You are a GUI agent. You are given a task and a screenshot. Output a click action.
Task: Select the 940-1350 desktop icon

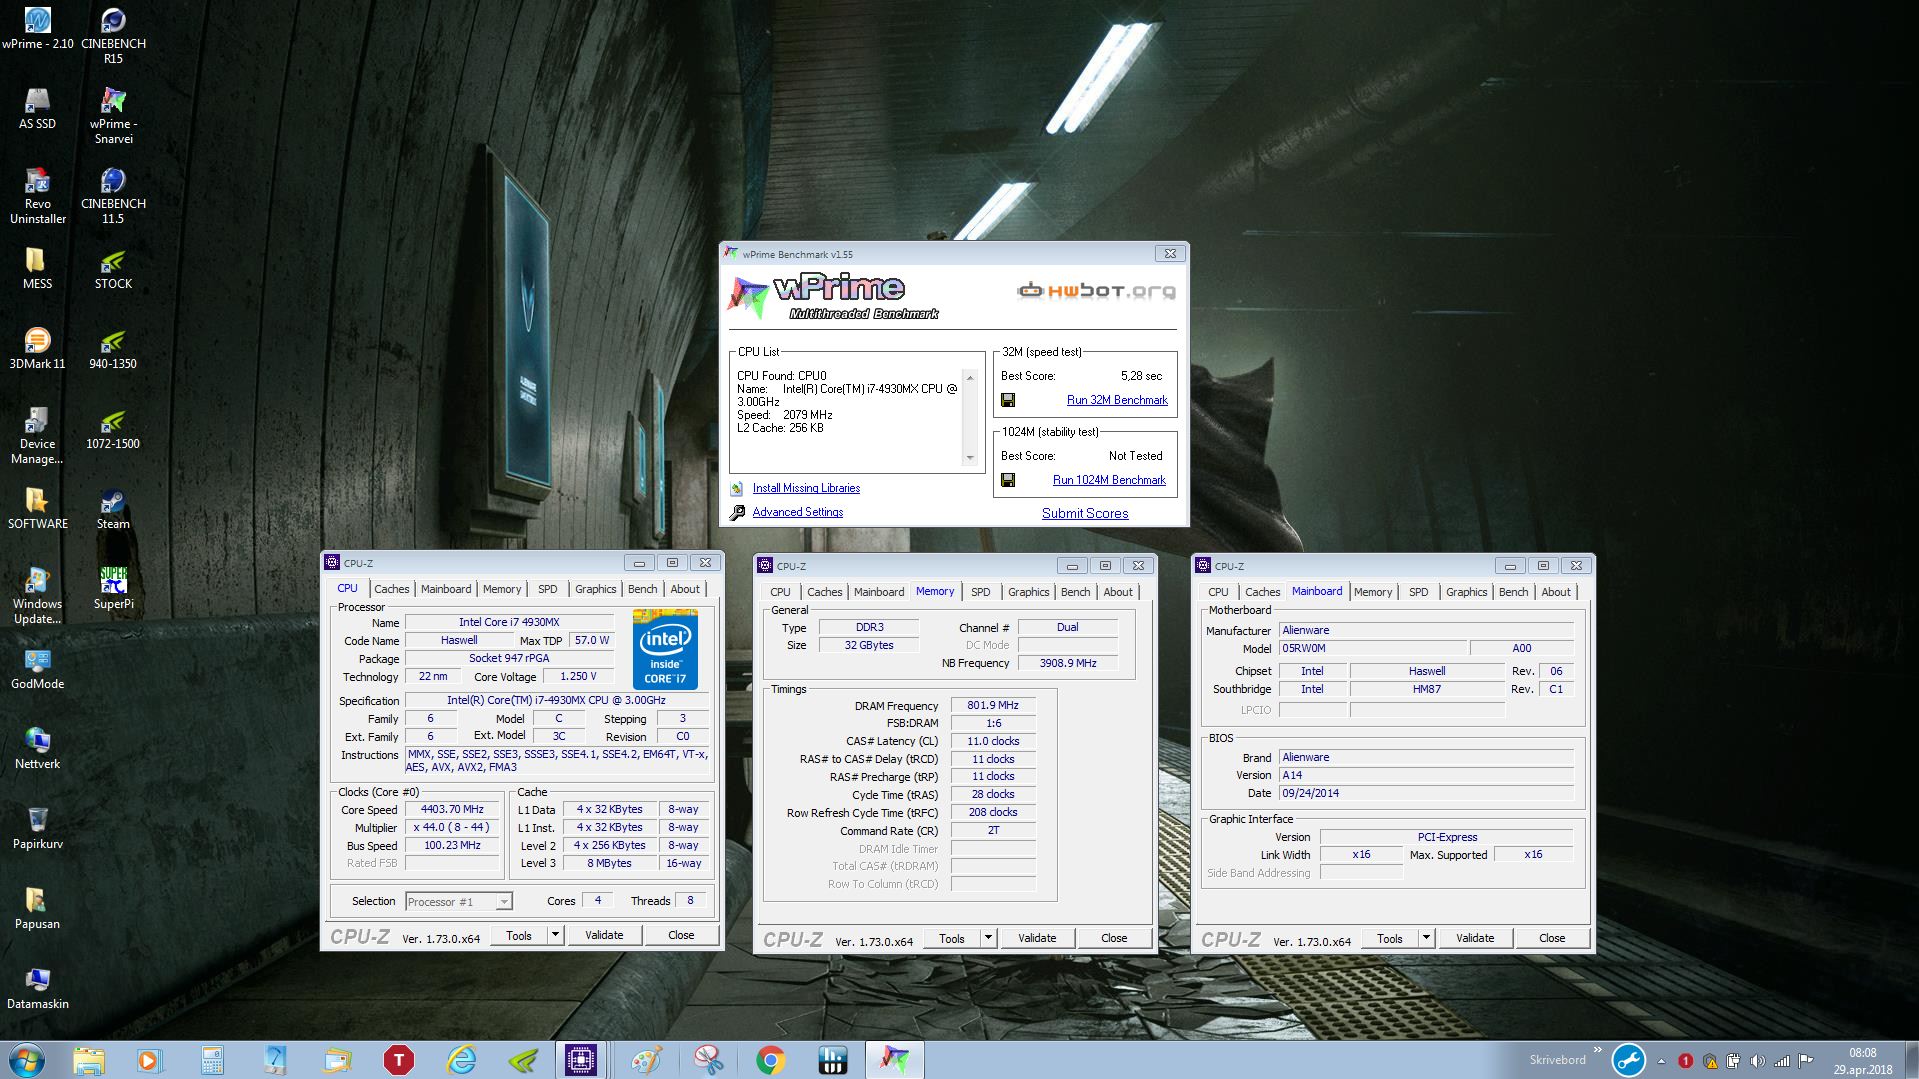click(113, 348)
